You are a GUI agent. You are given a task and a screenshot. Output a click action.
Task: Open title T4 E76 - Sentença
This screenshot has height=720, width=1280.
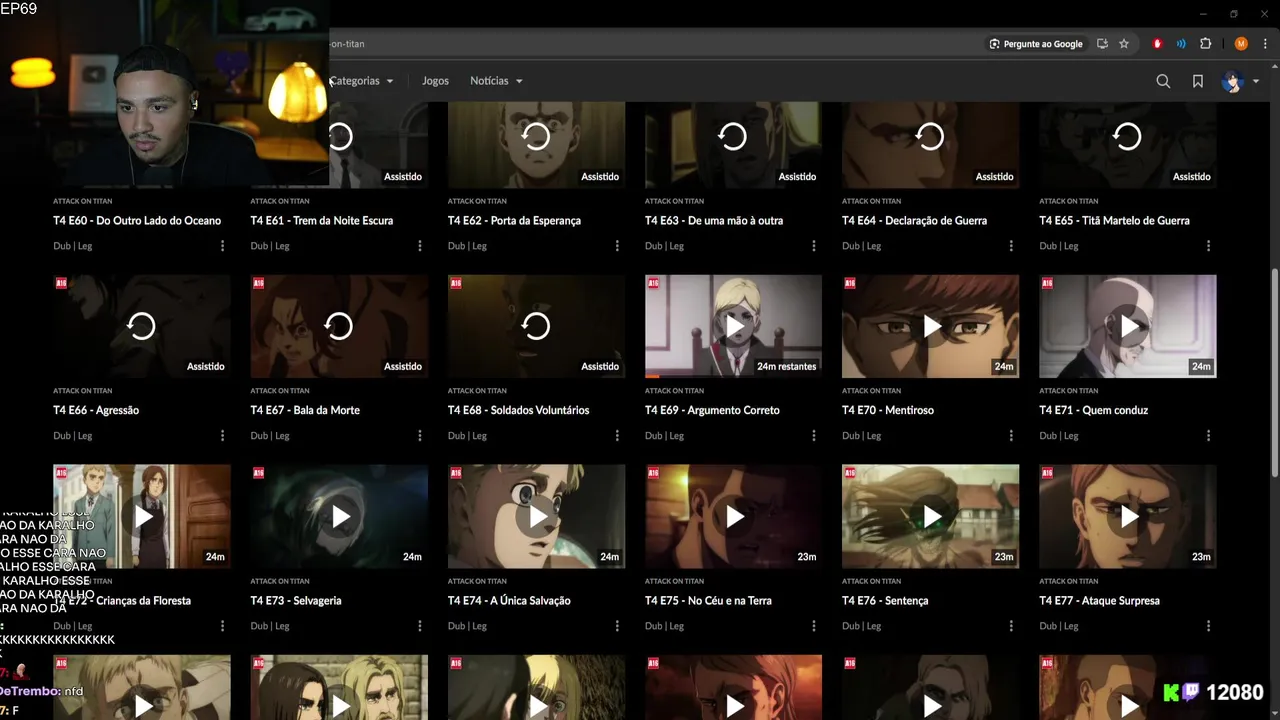[885, 601]
